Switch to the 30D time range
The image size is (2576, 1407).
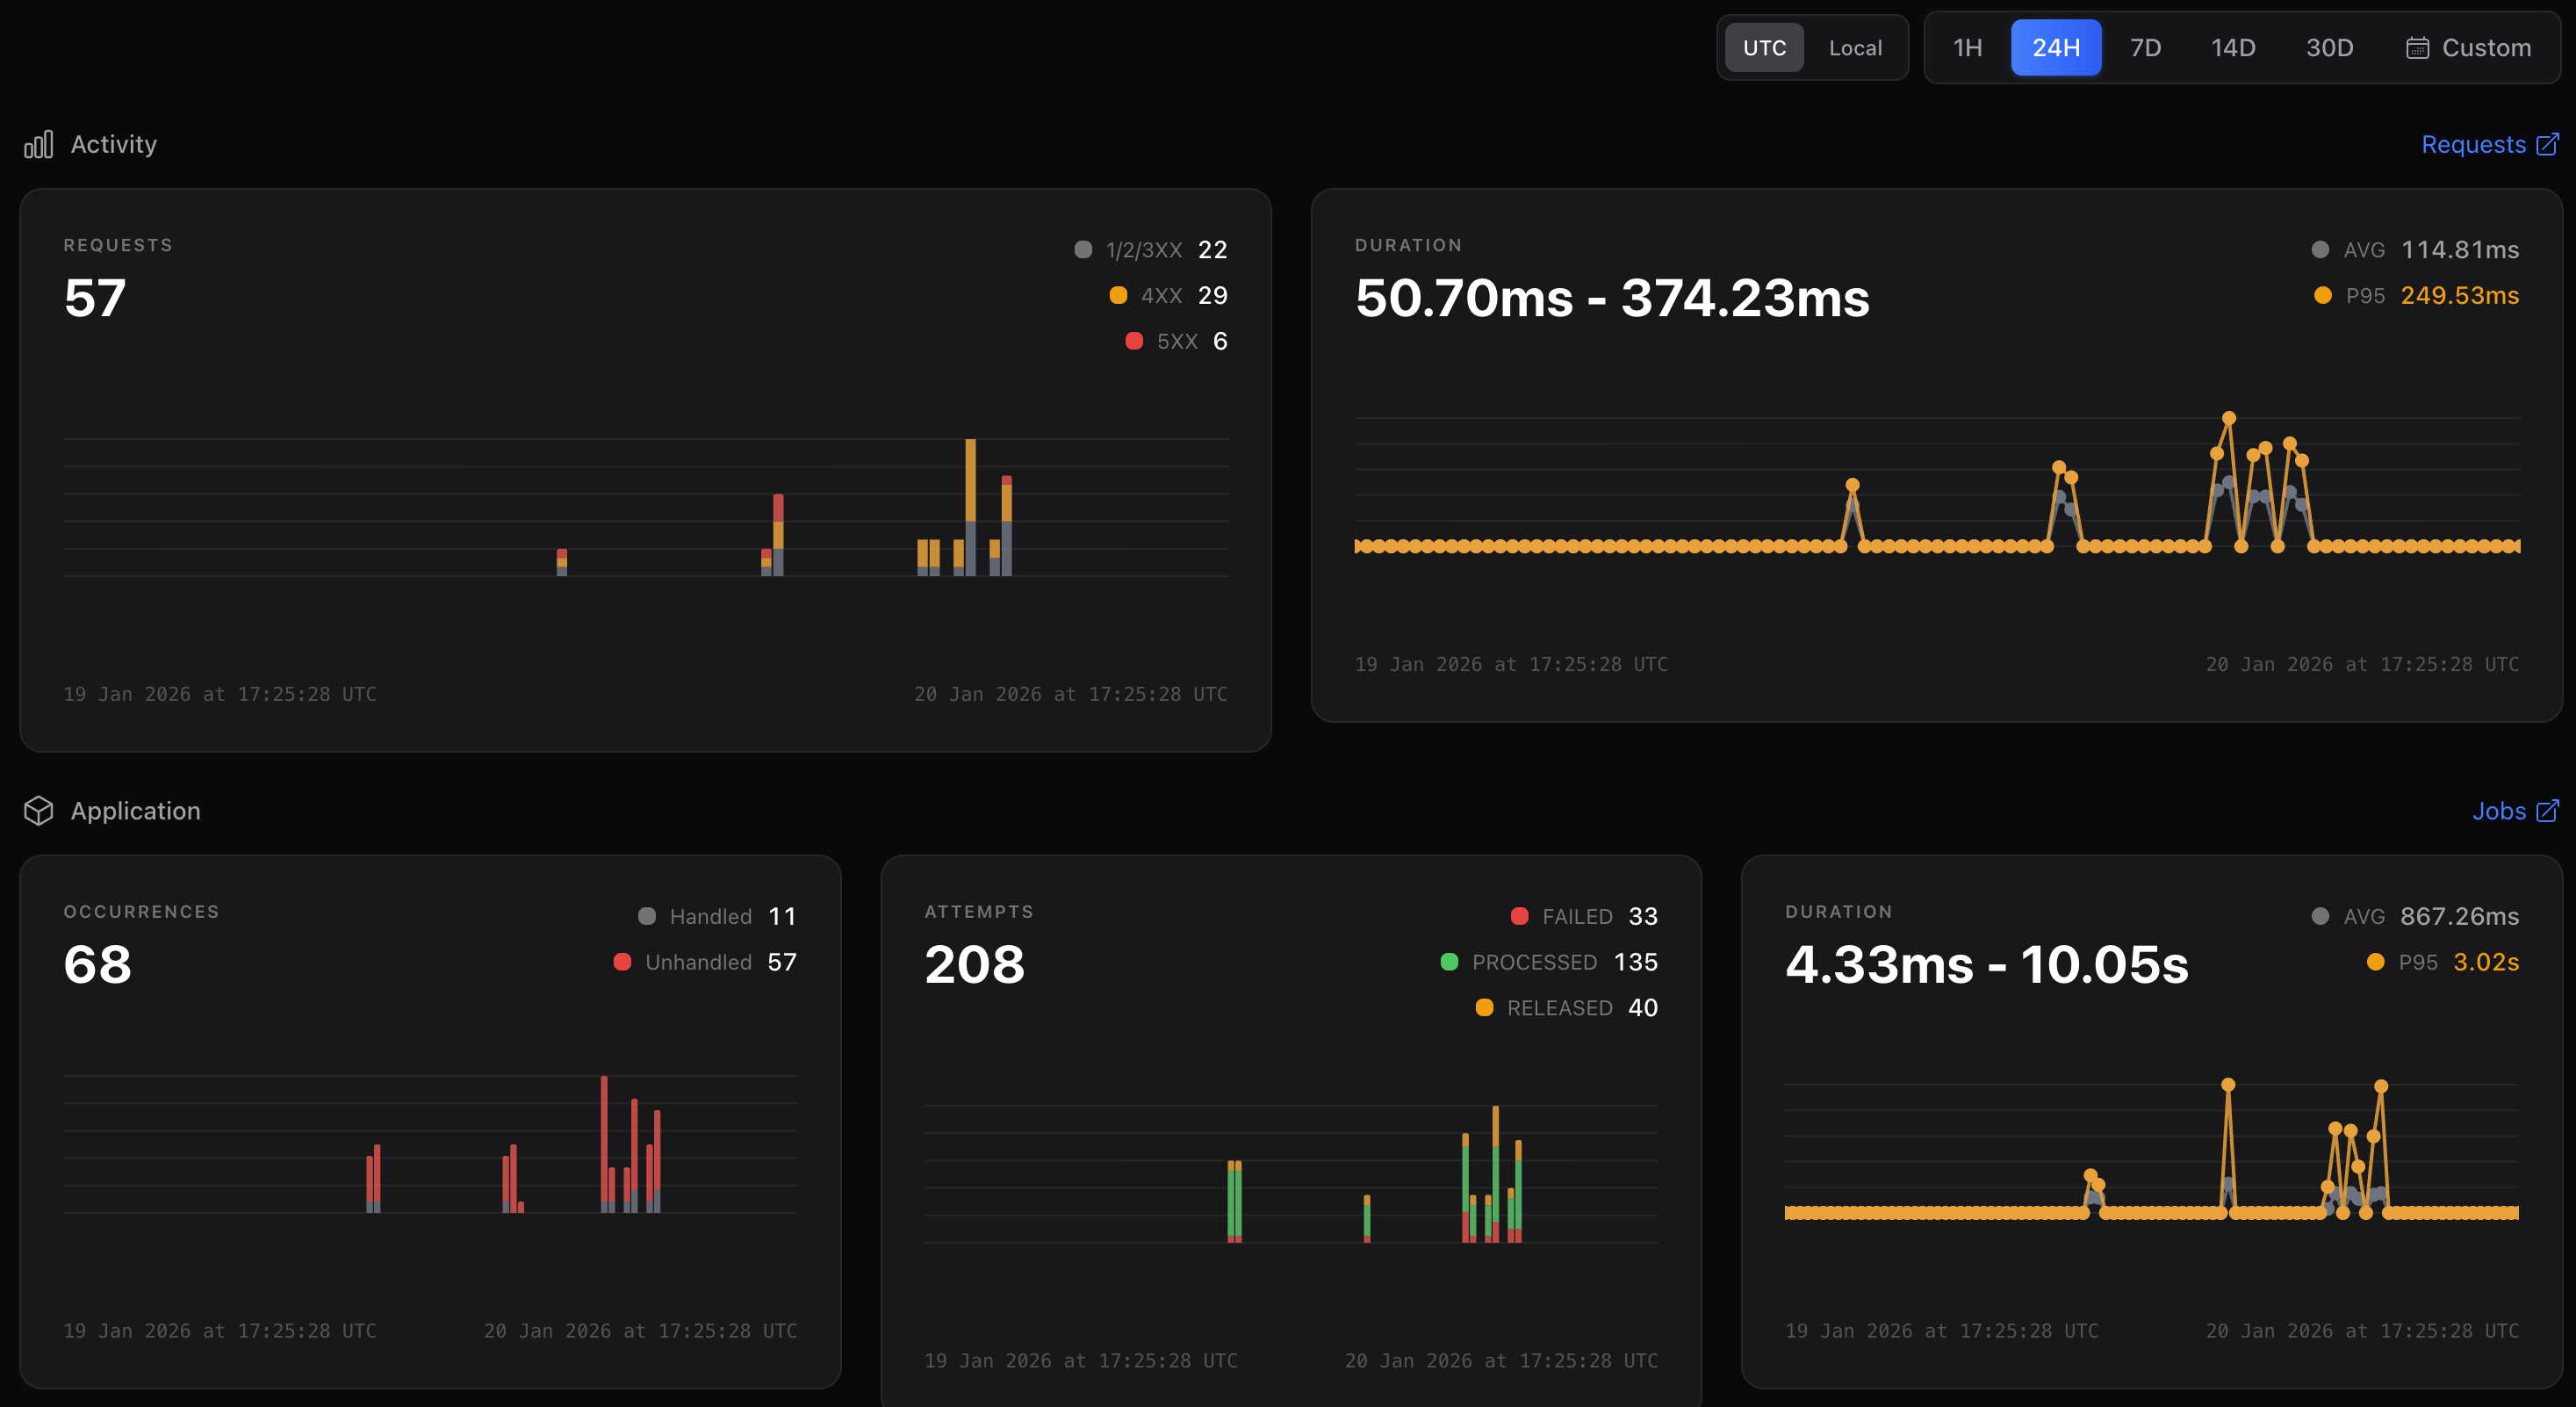pyautogui.click(x=2330, y=47)
